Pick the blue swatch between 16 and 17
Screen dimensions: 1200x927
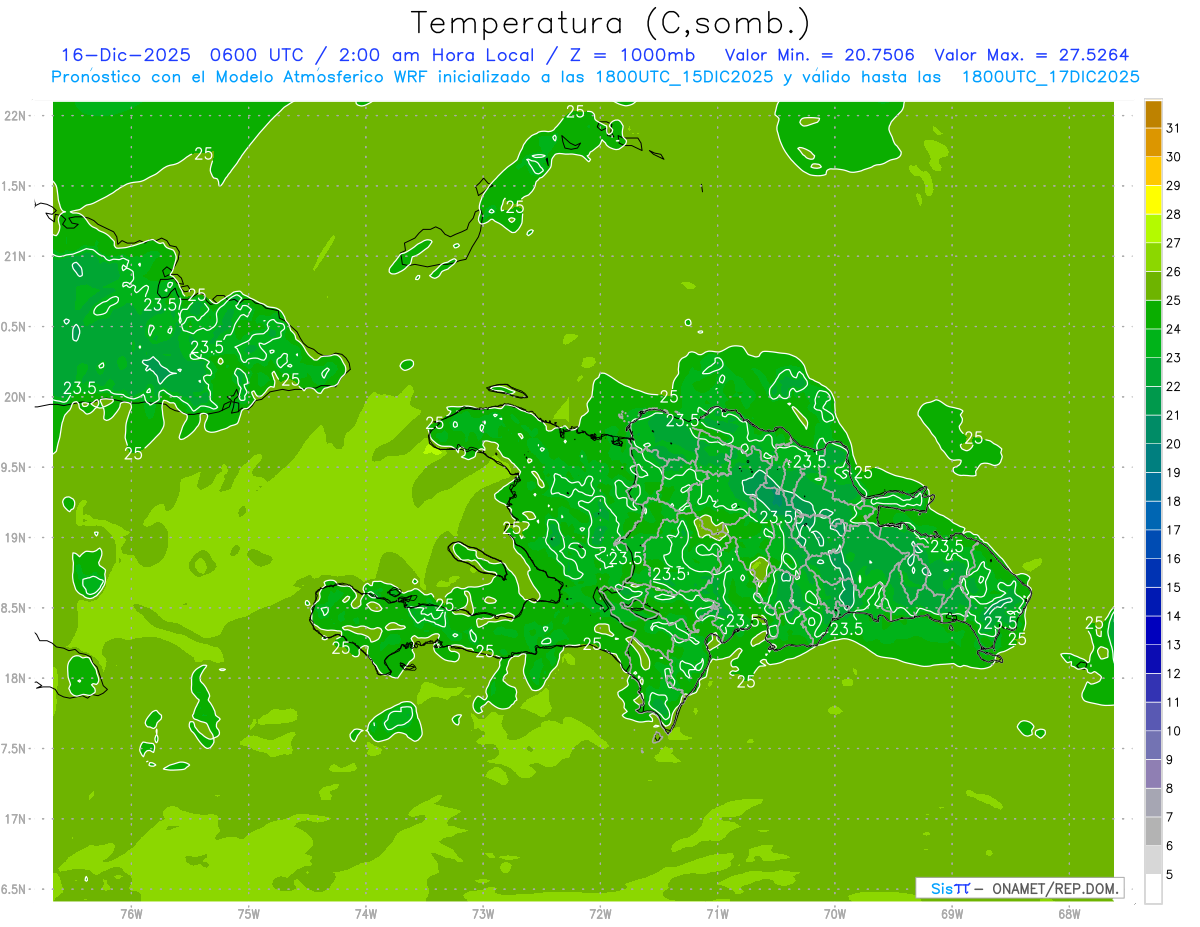click(x=1153, y=545)
